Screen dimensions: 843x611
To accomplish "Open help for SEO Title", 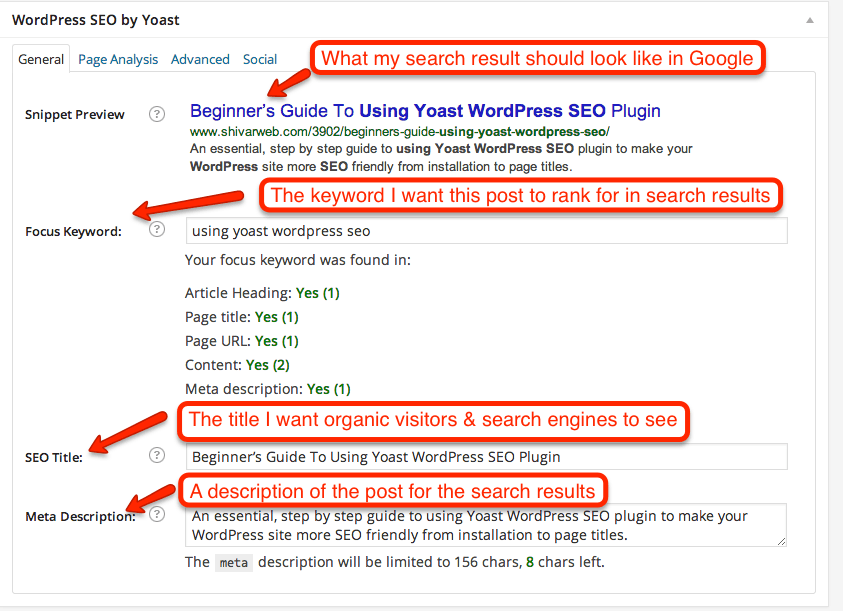I will (157, 455).
